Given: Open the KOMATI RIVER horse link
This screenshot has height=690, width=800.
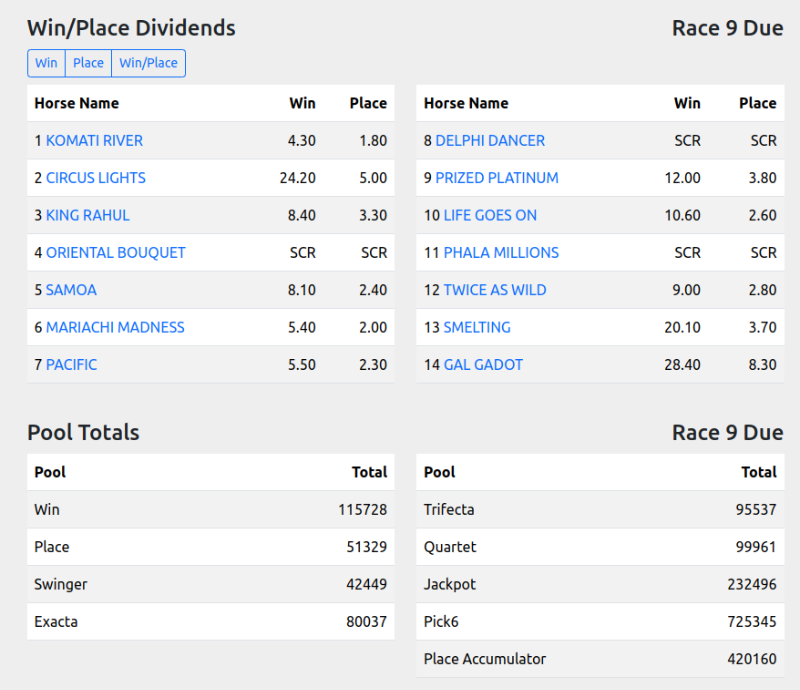Looking at the screenshot, I should (94, 141).
